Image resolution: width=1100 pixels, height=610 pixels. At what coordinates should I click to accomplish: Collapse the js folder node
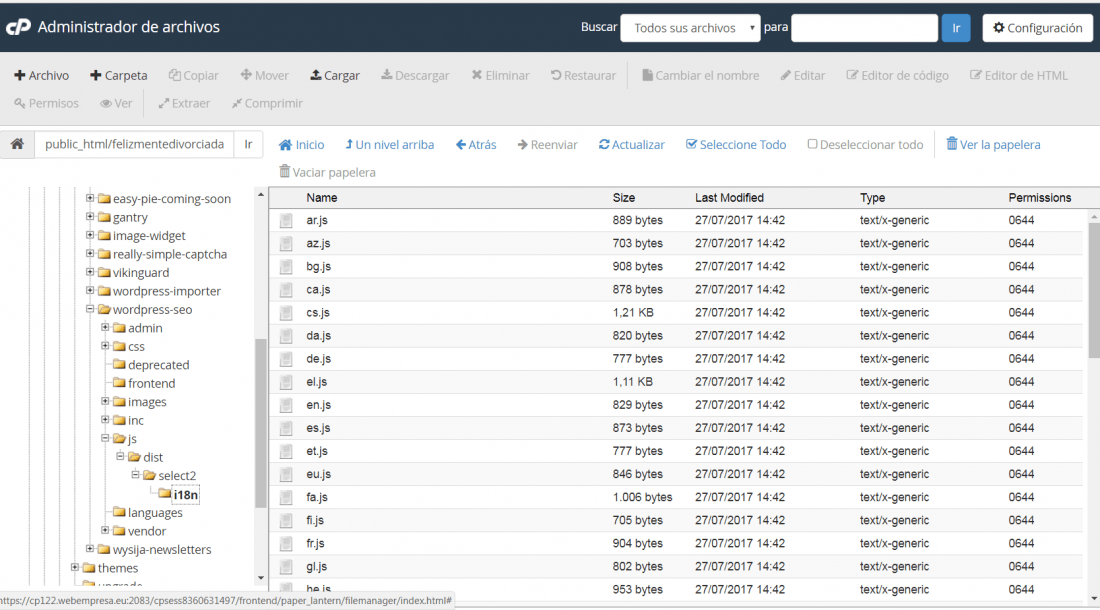tap(105, 438)
